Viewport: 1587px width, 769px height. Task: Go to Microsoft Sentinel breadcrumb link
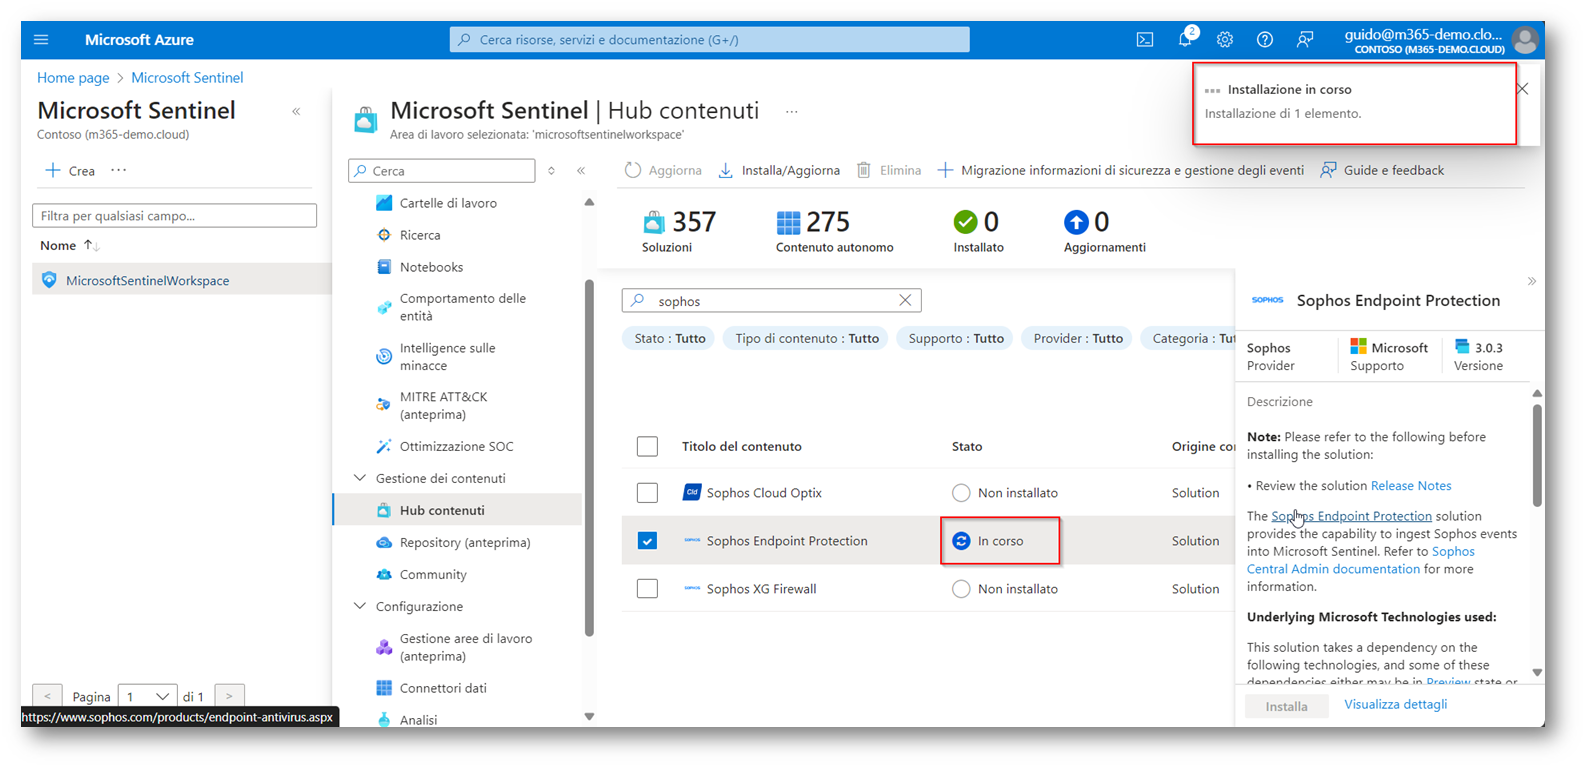187,77
